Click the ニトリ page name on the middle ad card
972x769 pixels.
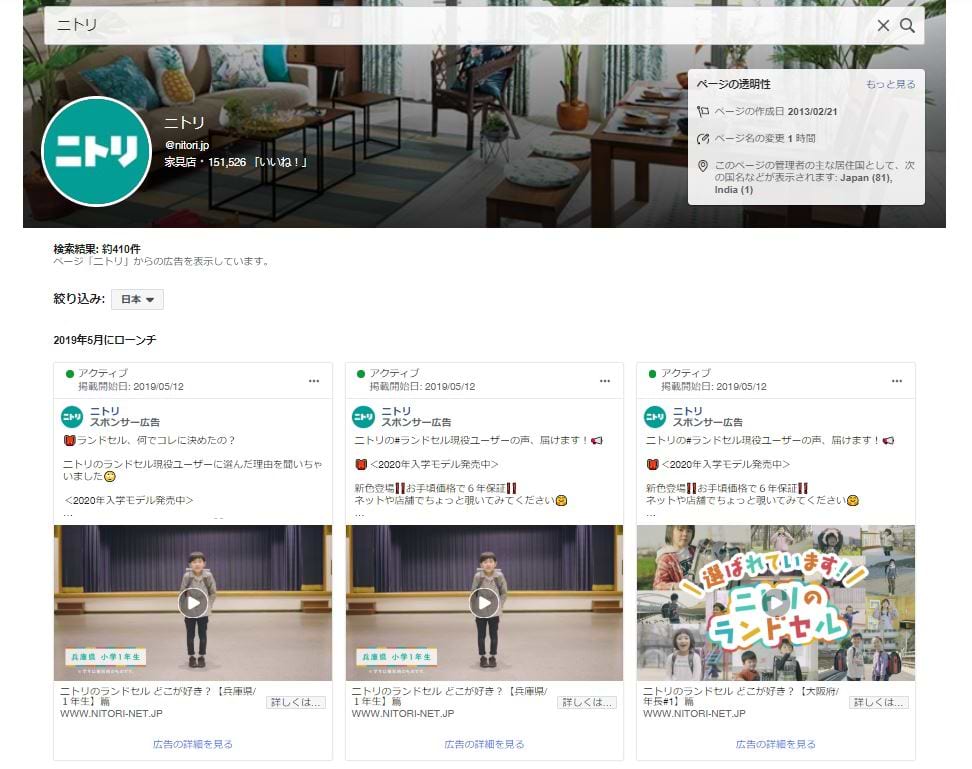tap(396, 411)
